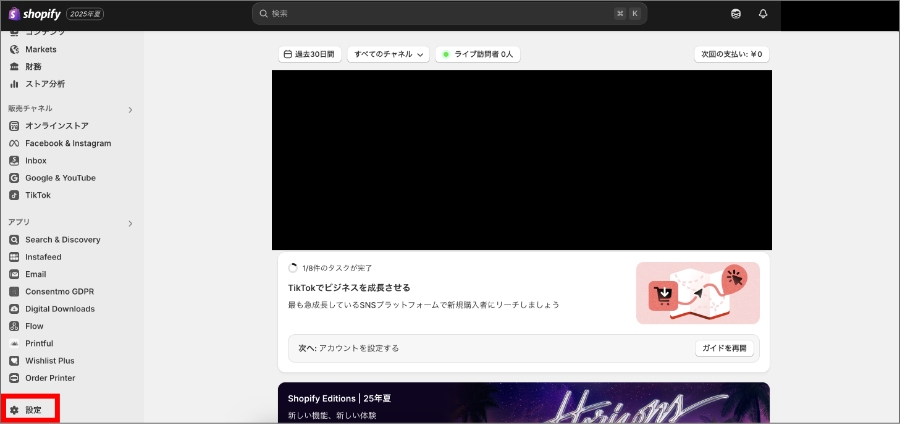Click the Email app icon
Screen dimensions: 900x424
point(14,274)
